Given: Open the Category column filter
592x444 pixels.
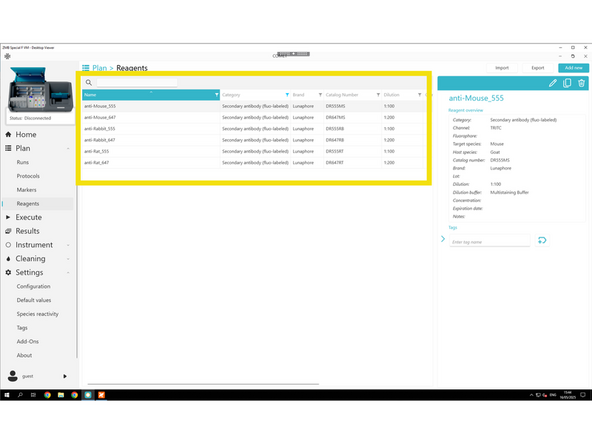Looking at the screenshot, I should click(x=287, y=95).
